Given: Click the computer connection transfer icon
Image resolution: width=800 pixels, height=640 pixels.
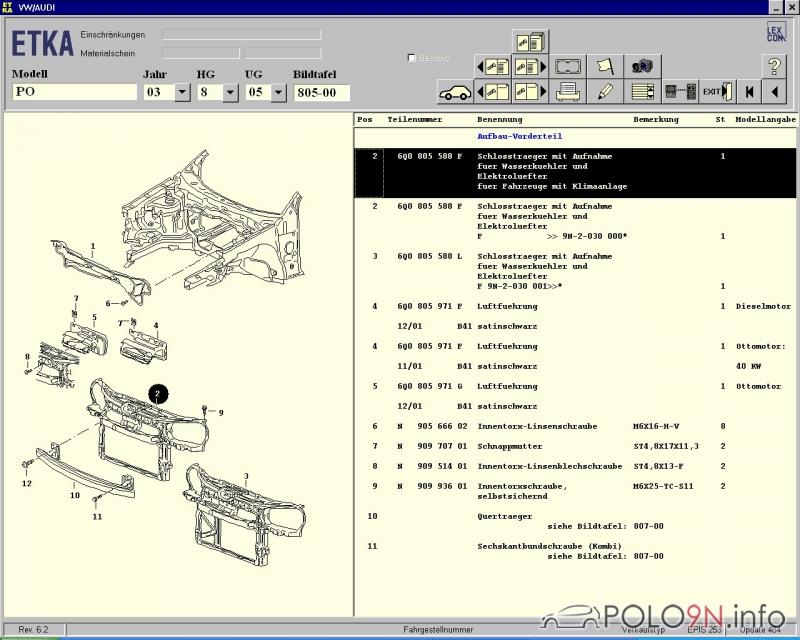Looking at the screenshot, I should 680,92.
